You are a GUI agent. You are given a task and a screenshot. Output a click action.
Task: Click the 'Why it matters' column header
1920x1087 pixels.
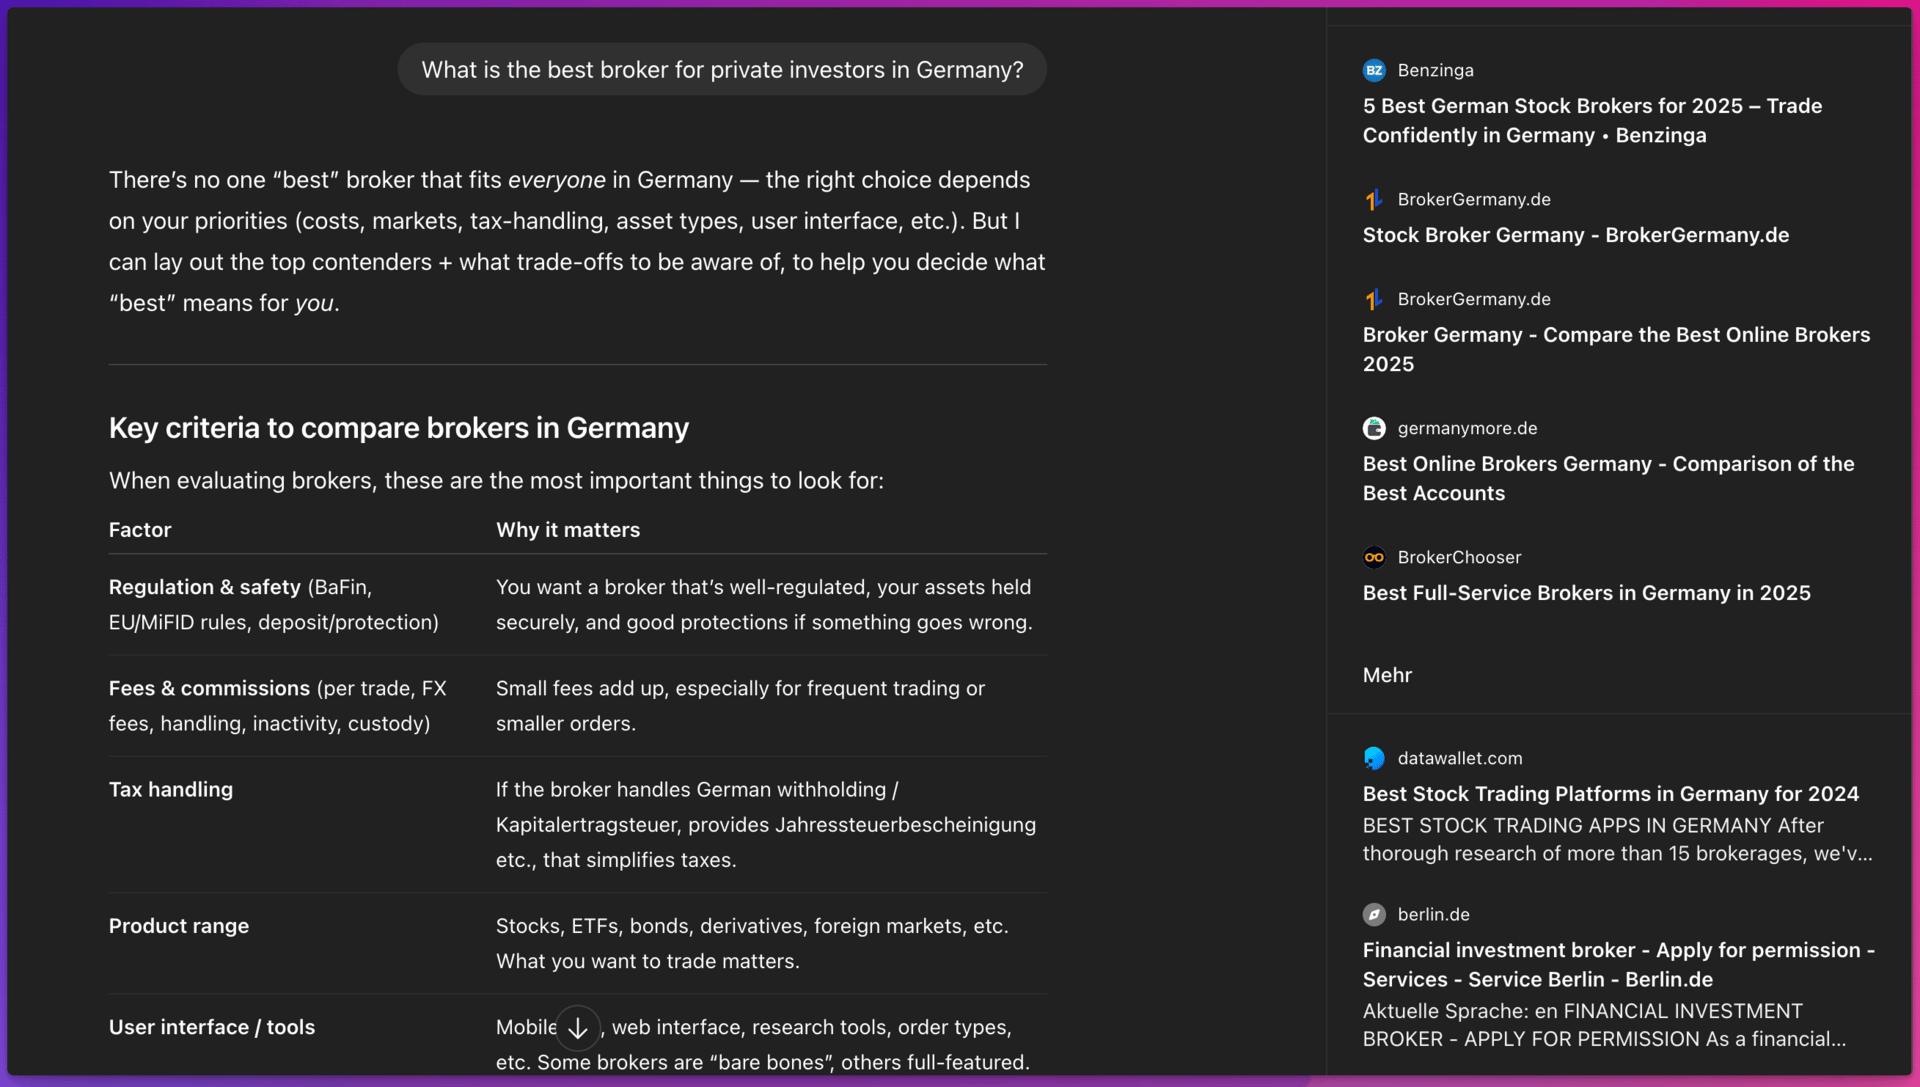pyautogui.click(x=567, y=530)
